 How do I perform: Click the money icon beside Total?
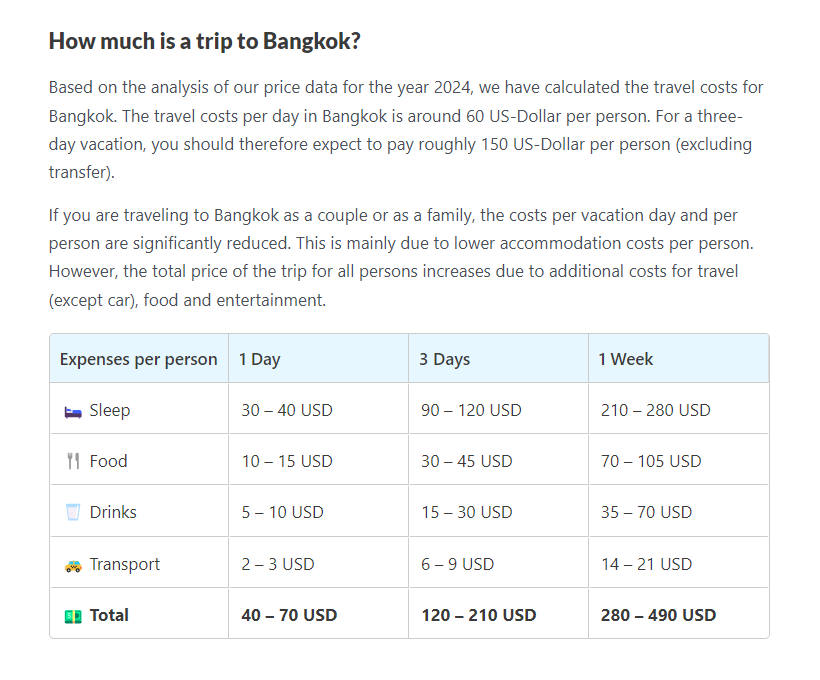tap(72, 616)
